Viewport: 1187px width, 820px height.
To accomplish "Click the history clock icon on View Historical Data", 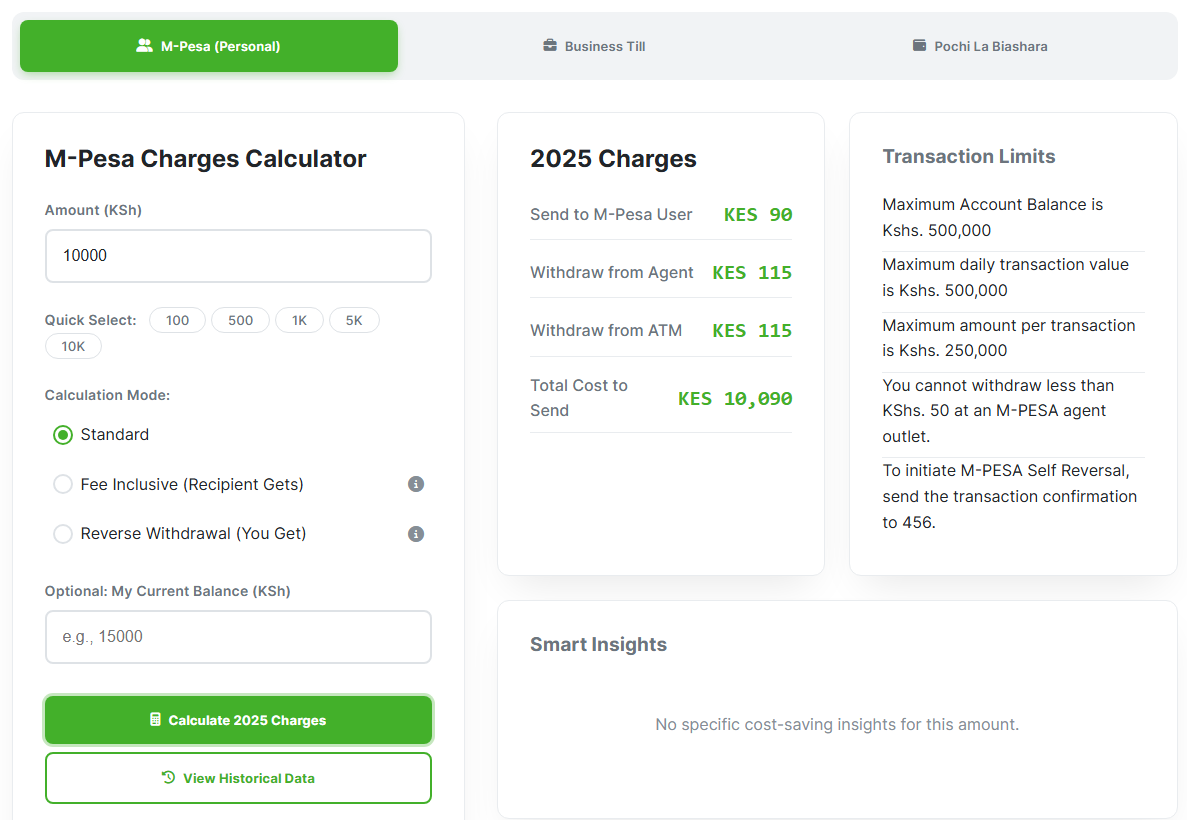I will pyautogui.click(x=168, y=777).
